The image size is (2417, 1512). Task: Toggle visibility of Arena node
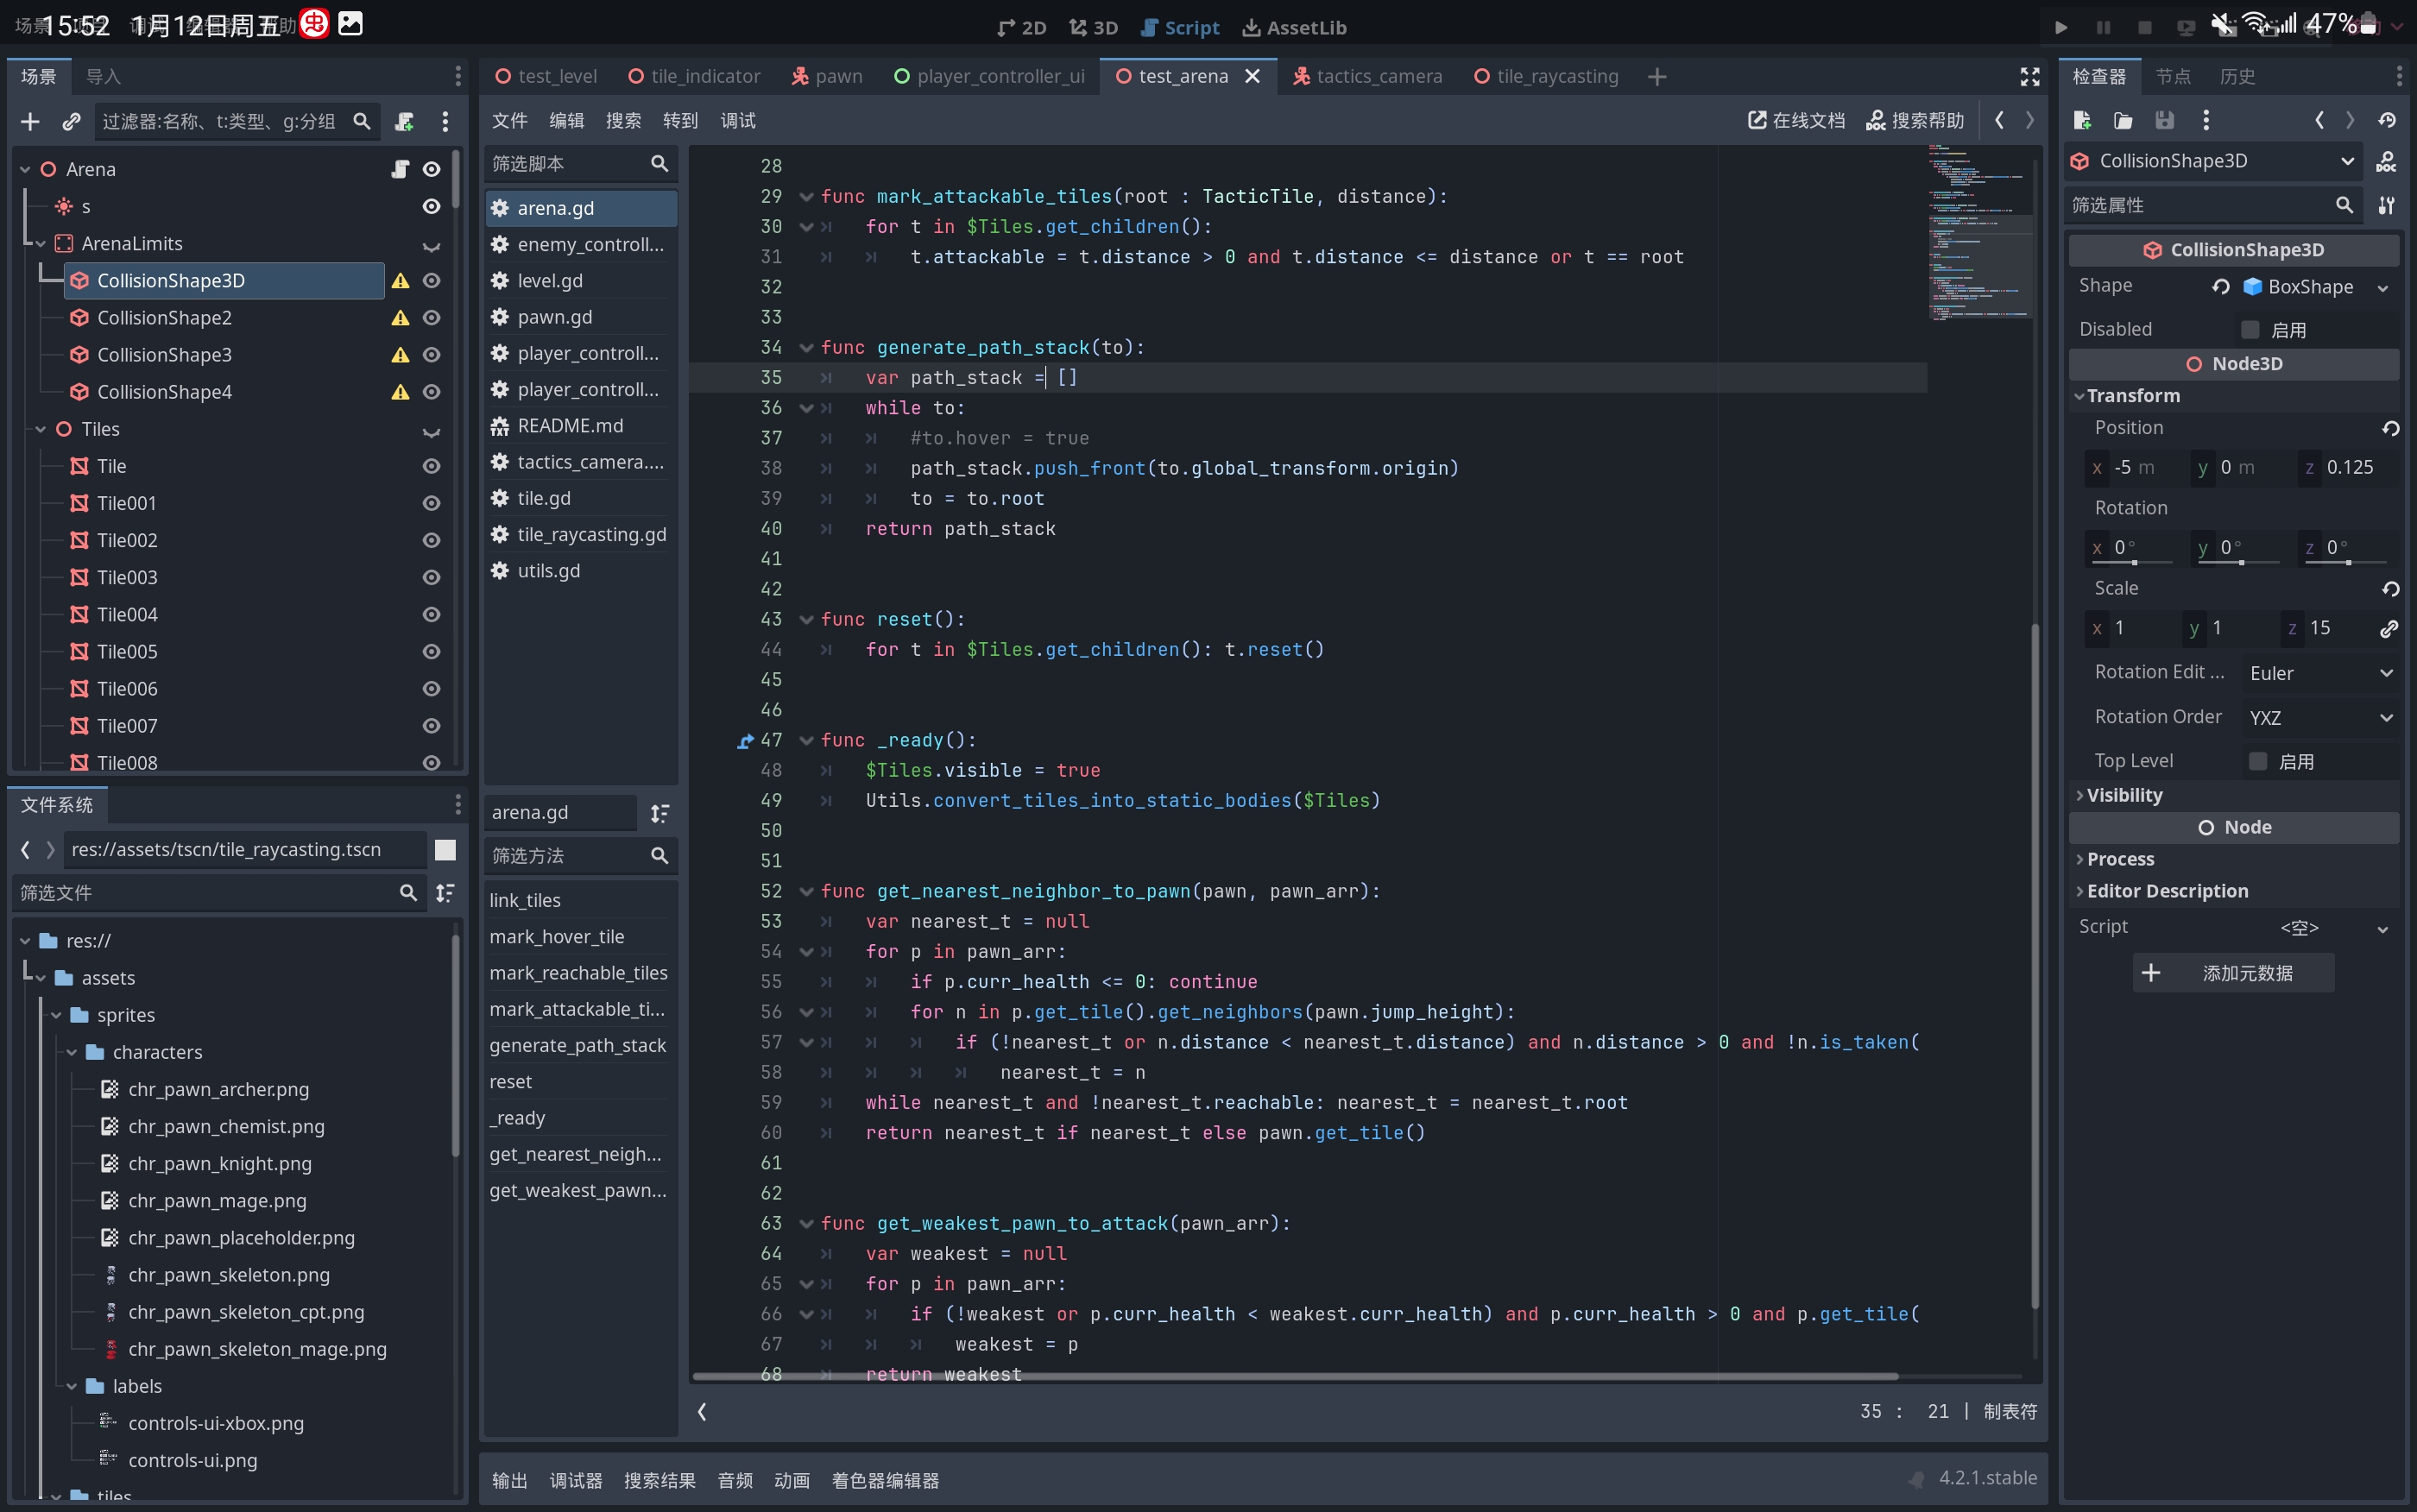431,169
